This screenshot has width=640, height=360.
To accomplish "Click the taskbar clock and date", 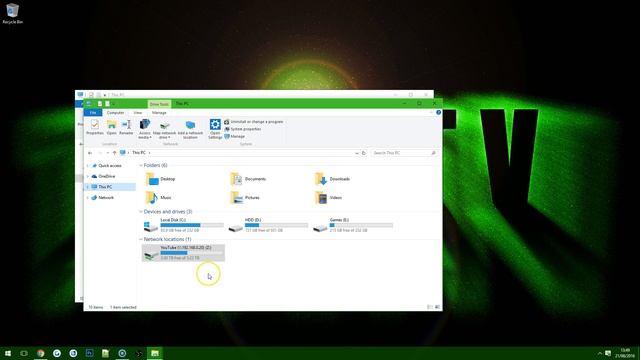I will (625, 353).
